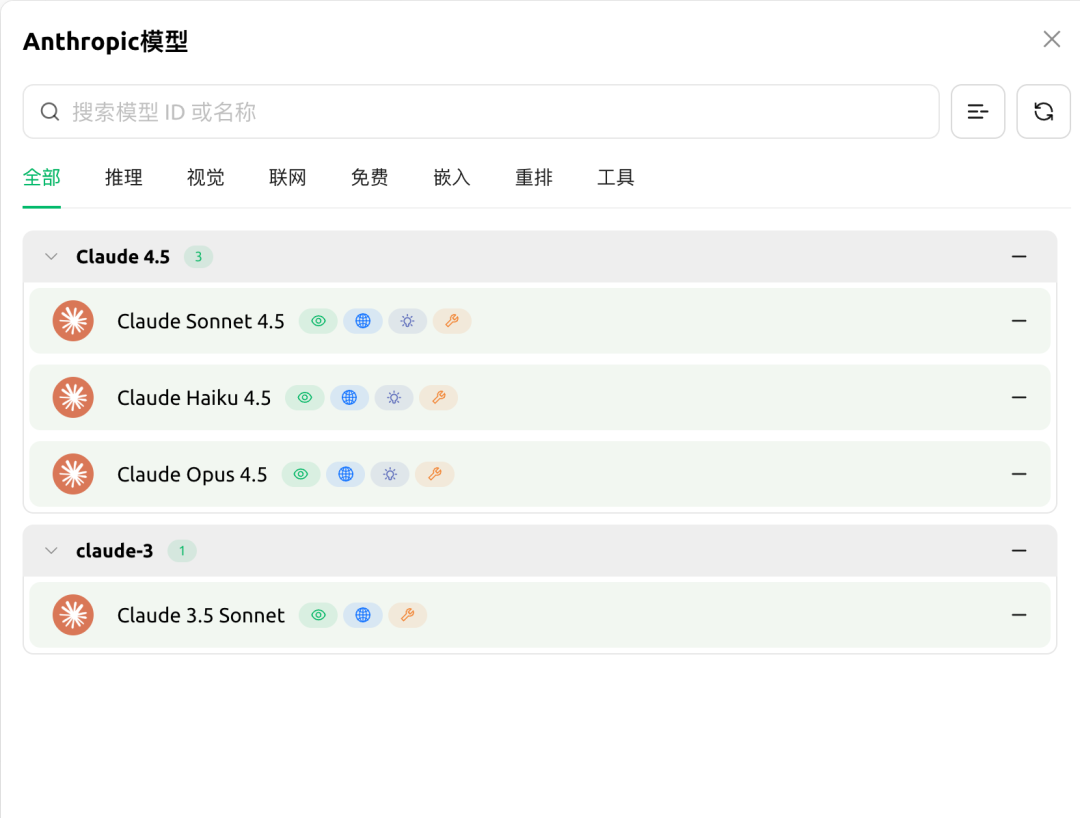The height and width of the screenshot is (818, 1080).
Task: Click the lightbulb badge on Claude Opus 4.5
Action: 390,474
